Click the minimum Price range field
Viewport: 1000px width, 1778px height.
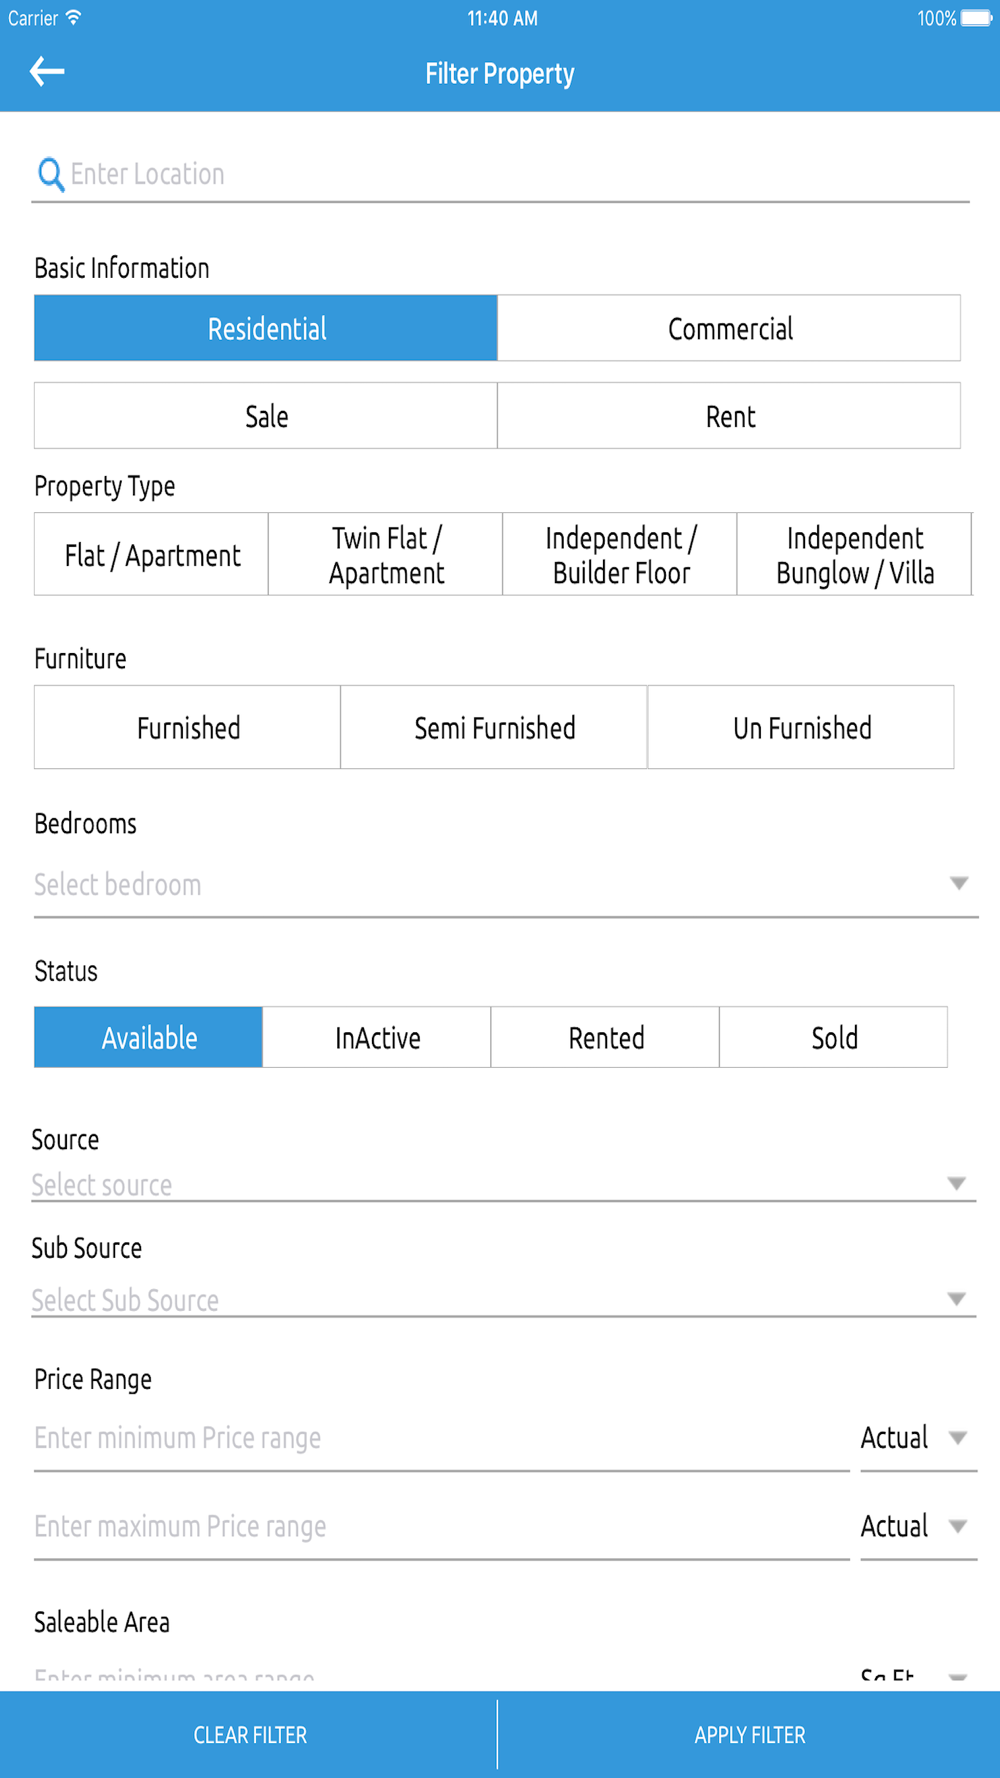pos(440,1438)
